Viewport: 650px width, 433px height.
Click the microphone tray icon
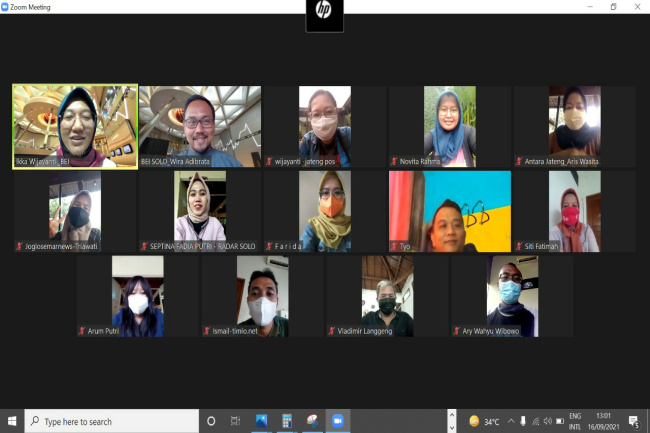pyautogui.click(x=523, y=421)
